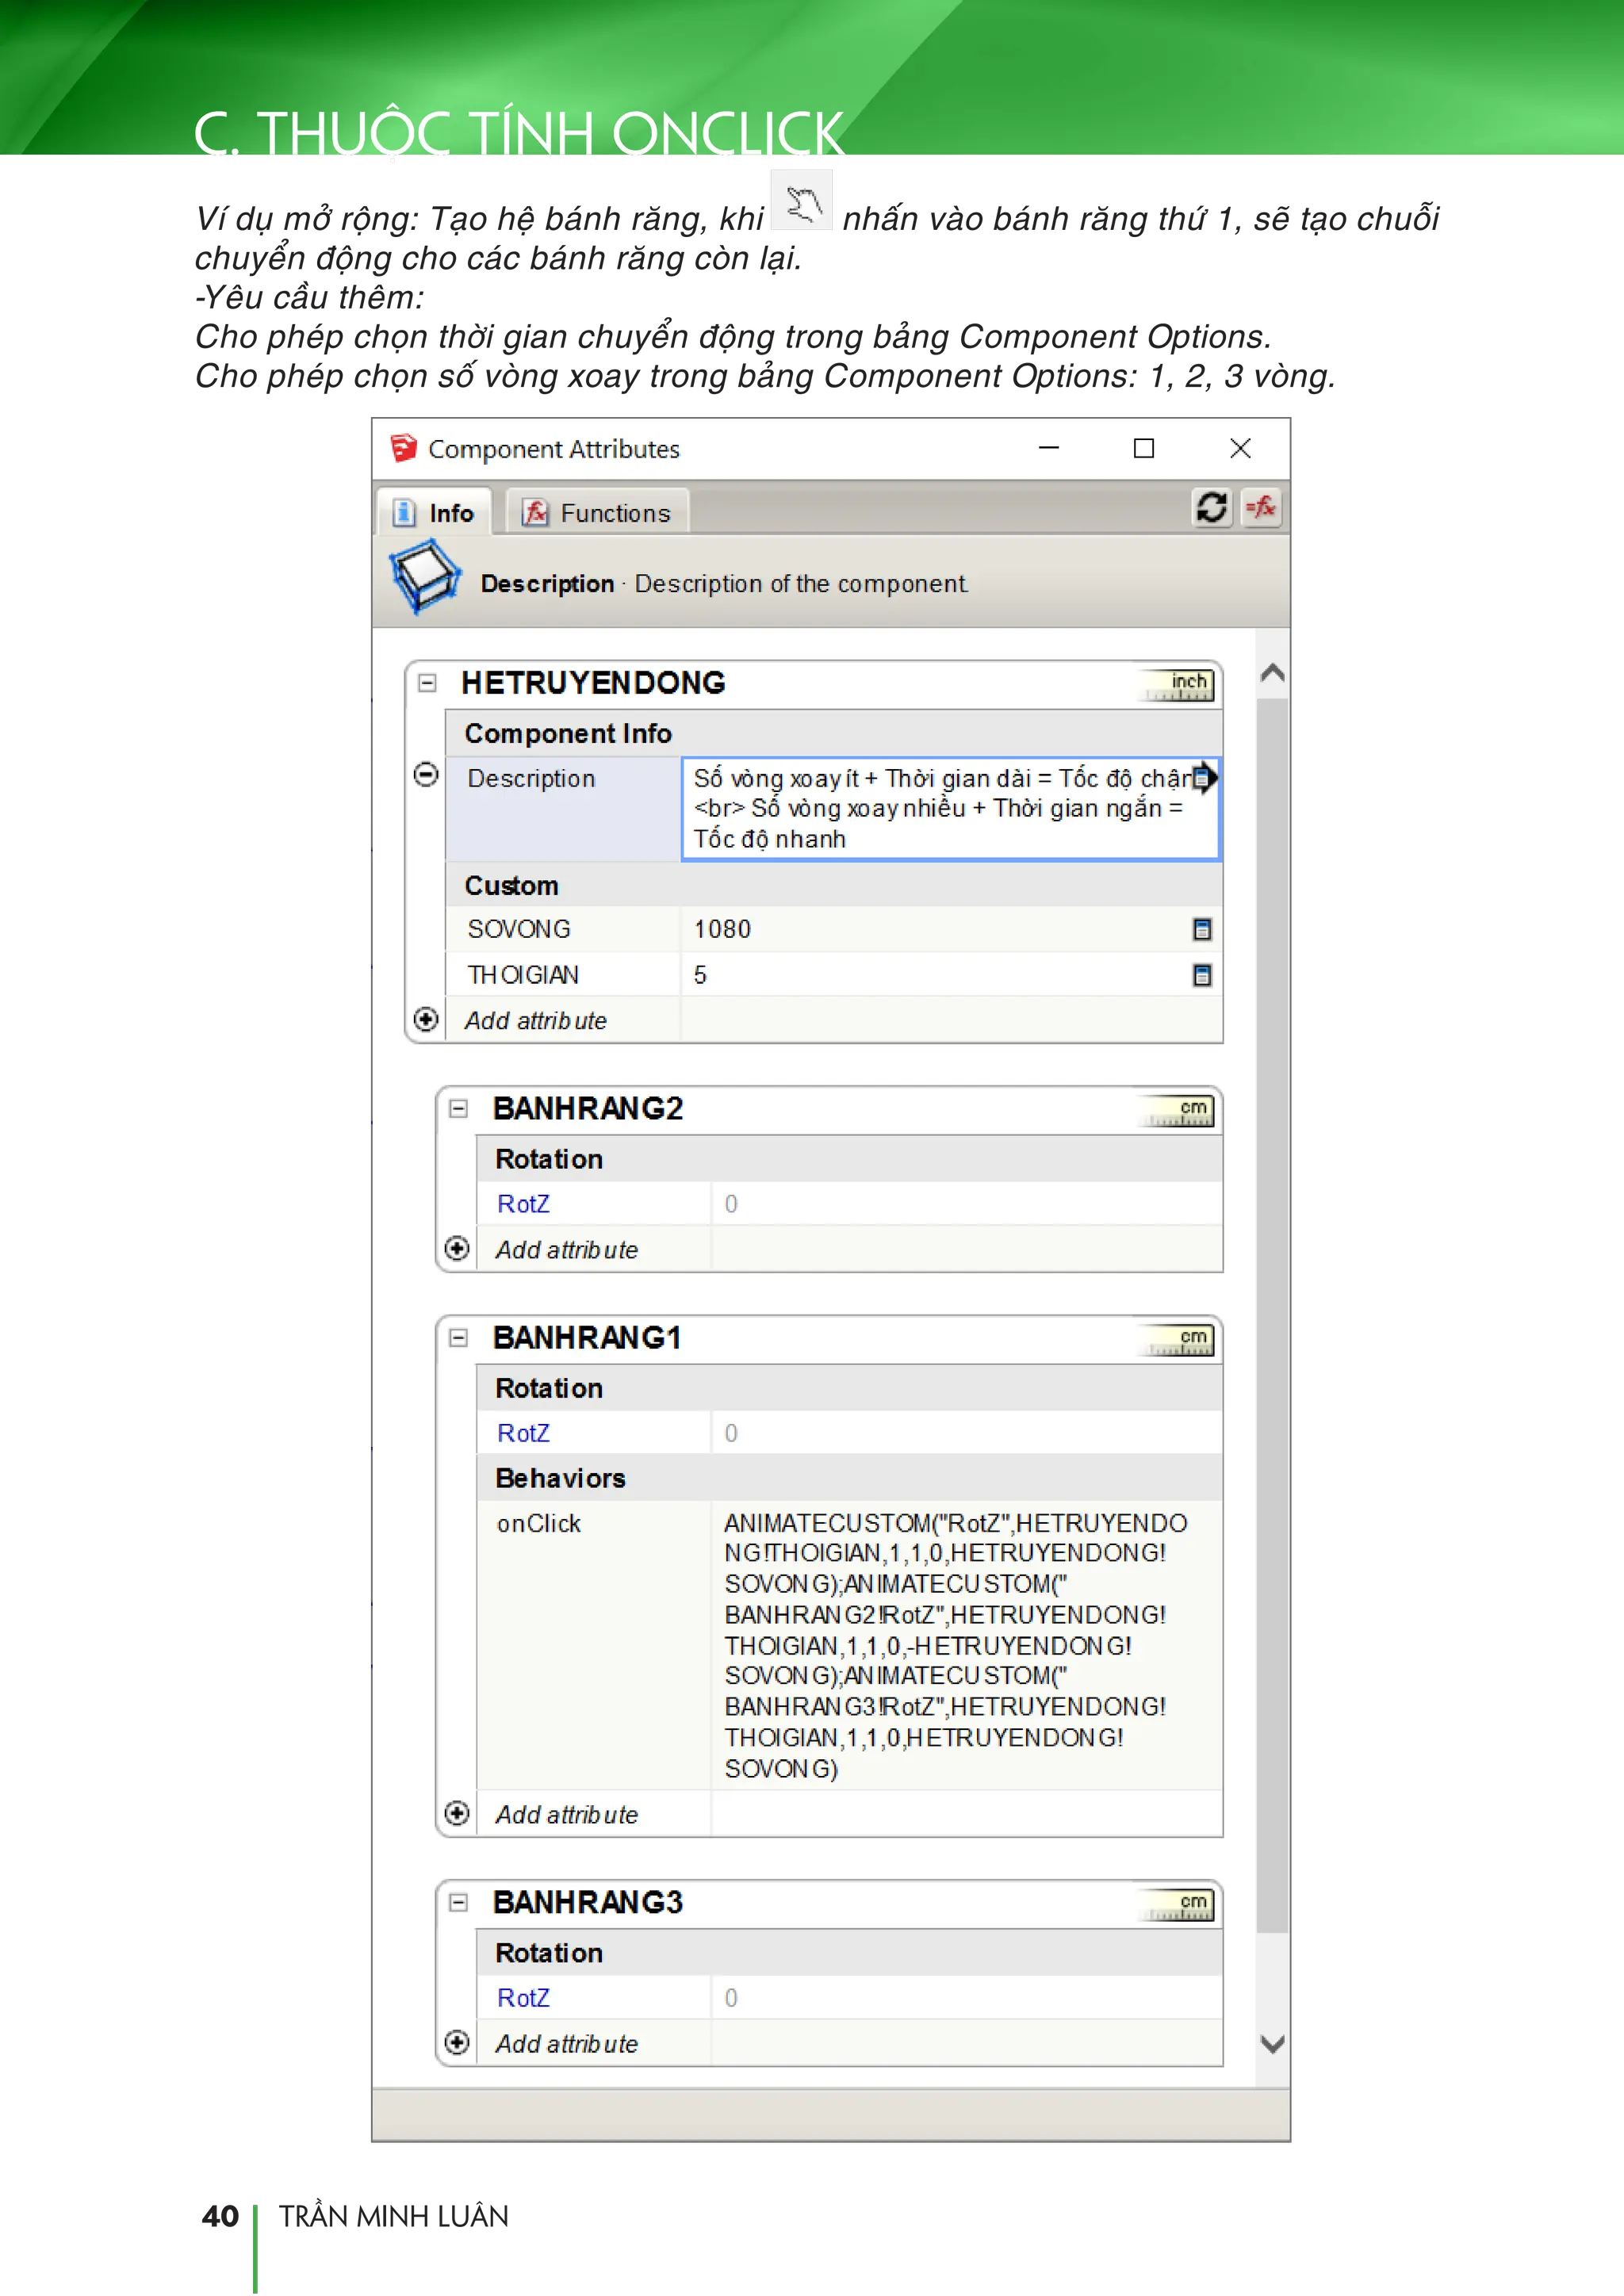The image size is (1624, 2296).
Task: Click plus icon to add HETRUYENDONG attribute
Action: click(x=426, y=1020)
